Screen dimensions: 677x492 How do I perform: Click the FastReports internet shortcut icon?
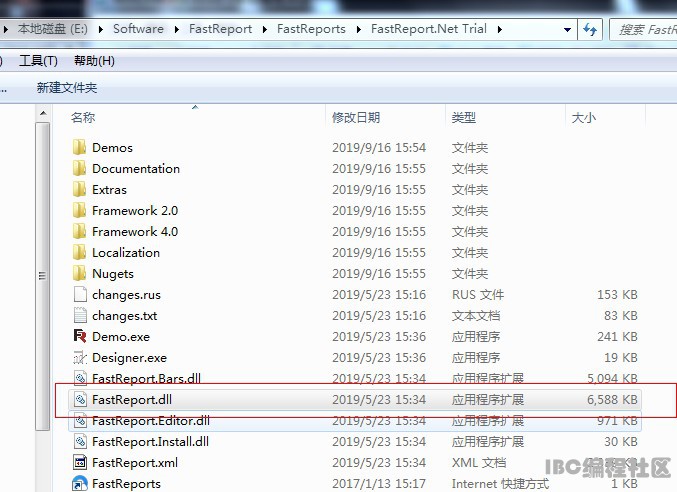[80, 484]
